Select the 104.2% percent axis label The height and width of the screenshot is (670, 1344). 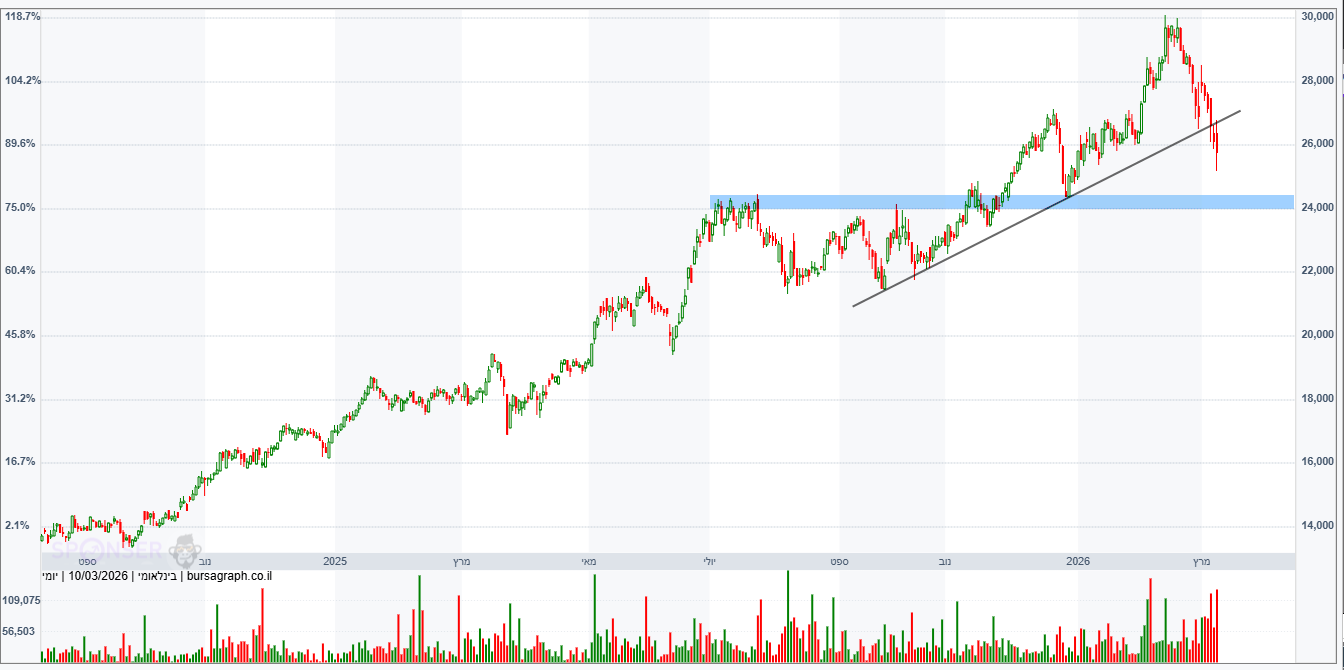click(x=22, y=80)
